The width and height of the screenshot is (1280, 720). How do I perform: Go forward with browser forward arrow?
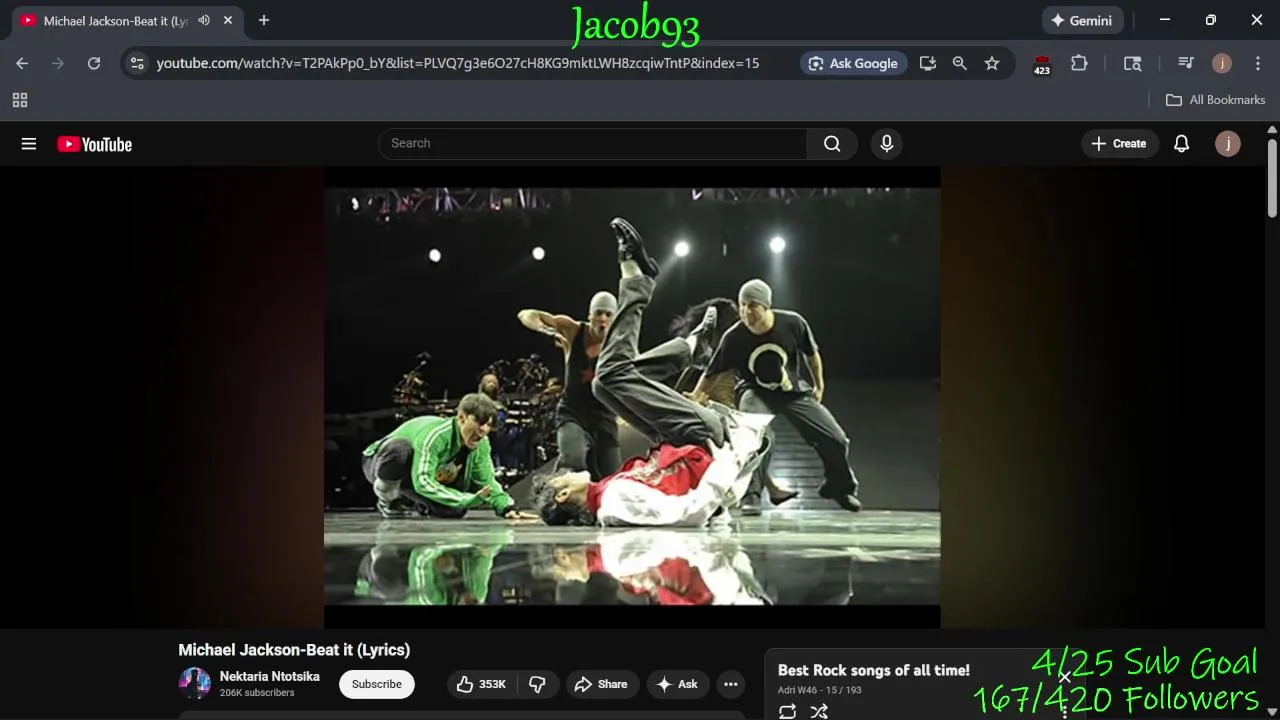[x=58, y=63]
